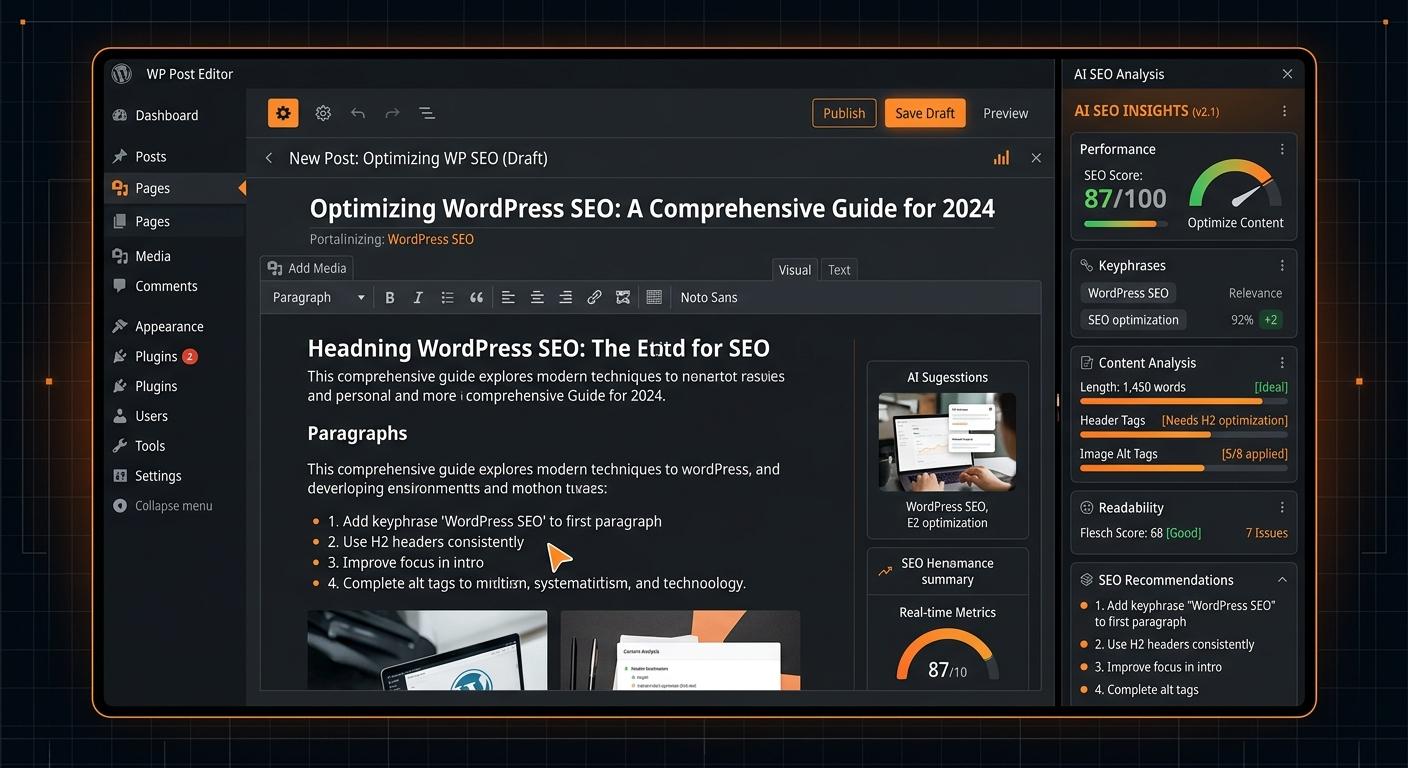Open Tools in the sidebar
The height and width of the screenshot is (768, 1408).
pos(150,446)
